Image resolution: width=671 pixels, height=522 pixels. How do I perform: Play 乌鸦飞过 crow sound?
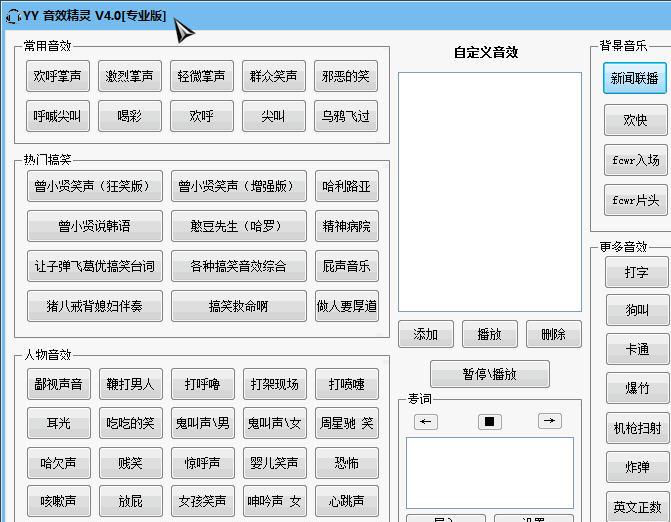[346, 116]
